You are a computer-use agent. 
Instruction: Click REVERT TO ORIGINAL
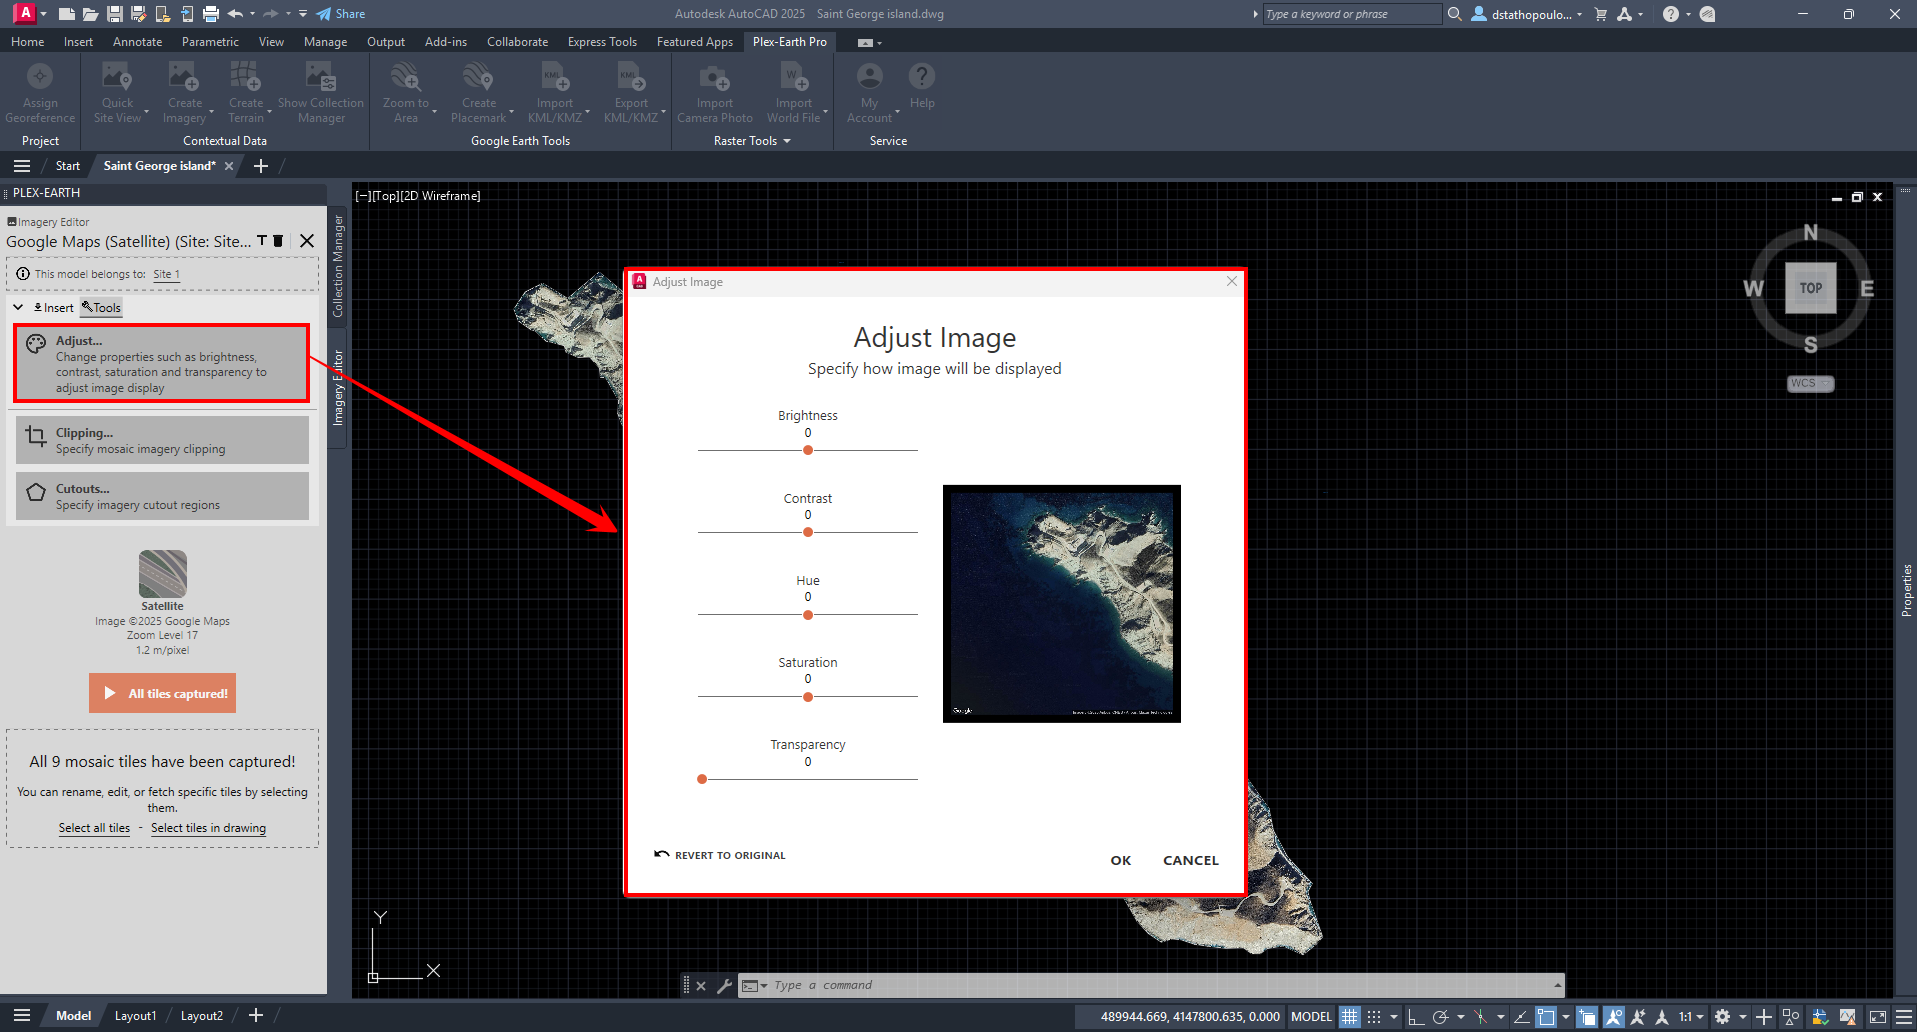pos(720,855)
